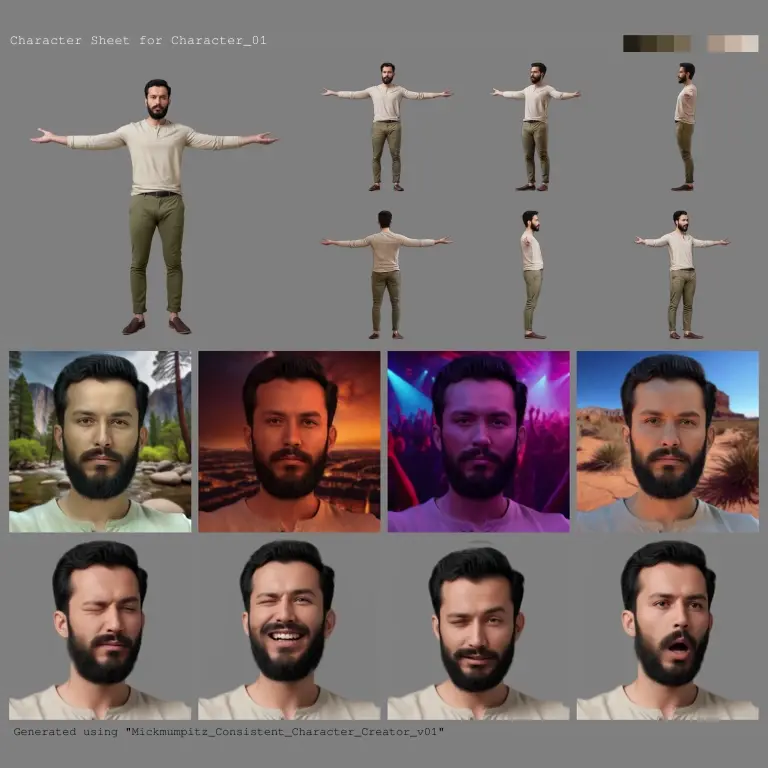Image resolution: width=768 pixels, height=768 pixels.
Task: Click the small front-view T-pose figure in top row
Action: (x=386, y=126)
